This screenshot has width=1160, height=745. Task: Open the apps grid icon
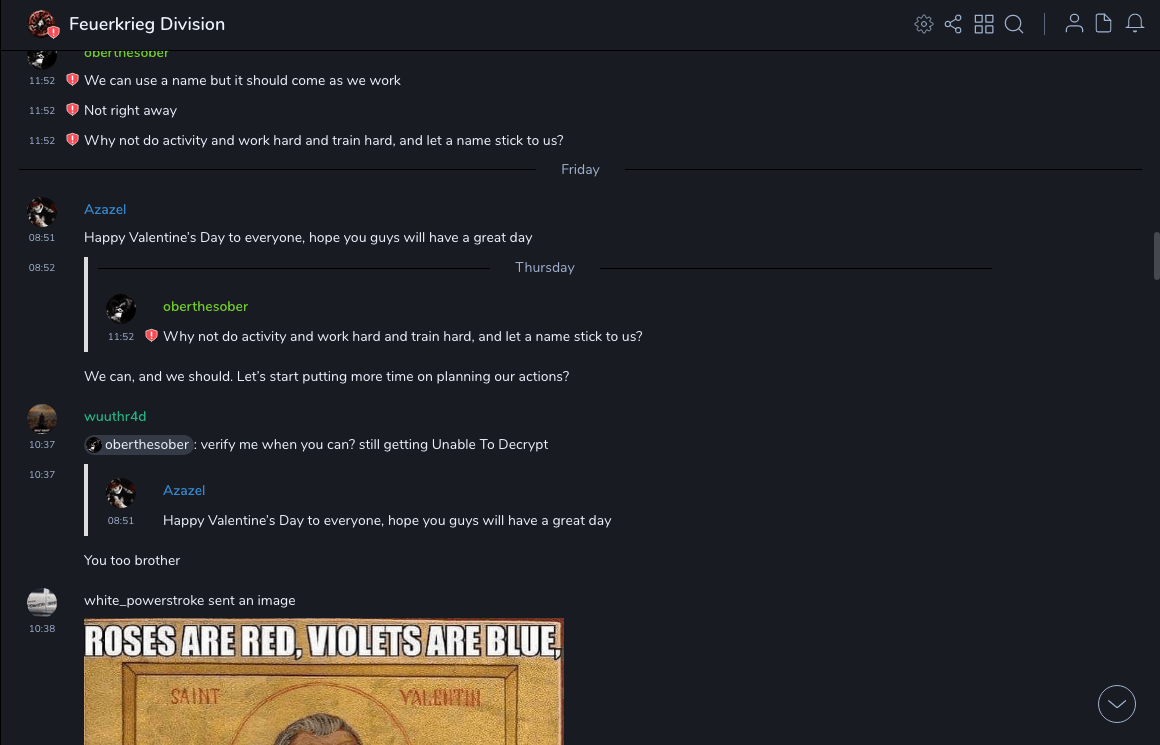click(984, 24)
